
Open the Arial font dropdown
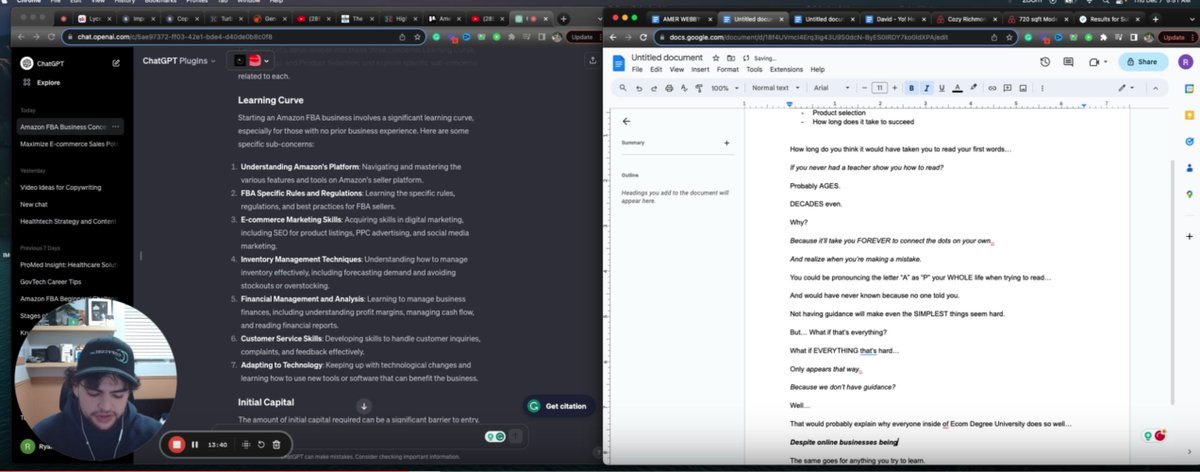[832, 88]
